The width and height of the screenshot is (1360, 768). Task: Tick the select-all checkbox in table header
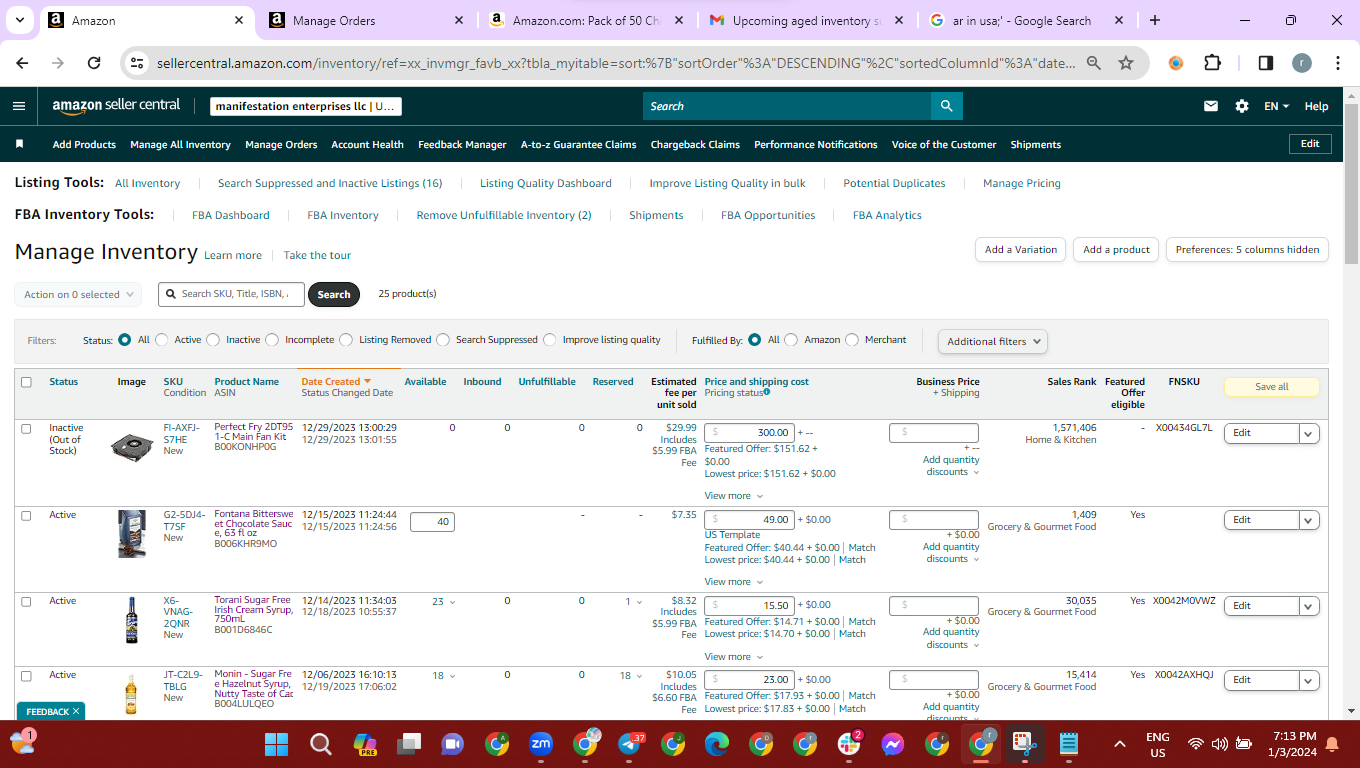26,382
